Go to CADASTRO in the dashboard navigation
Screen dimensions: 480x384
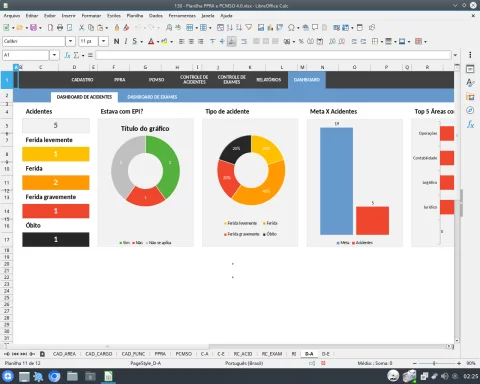(82, 80)
